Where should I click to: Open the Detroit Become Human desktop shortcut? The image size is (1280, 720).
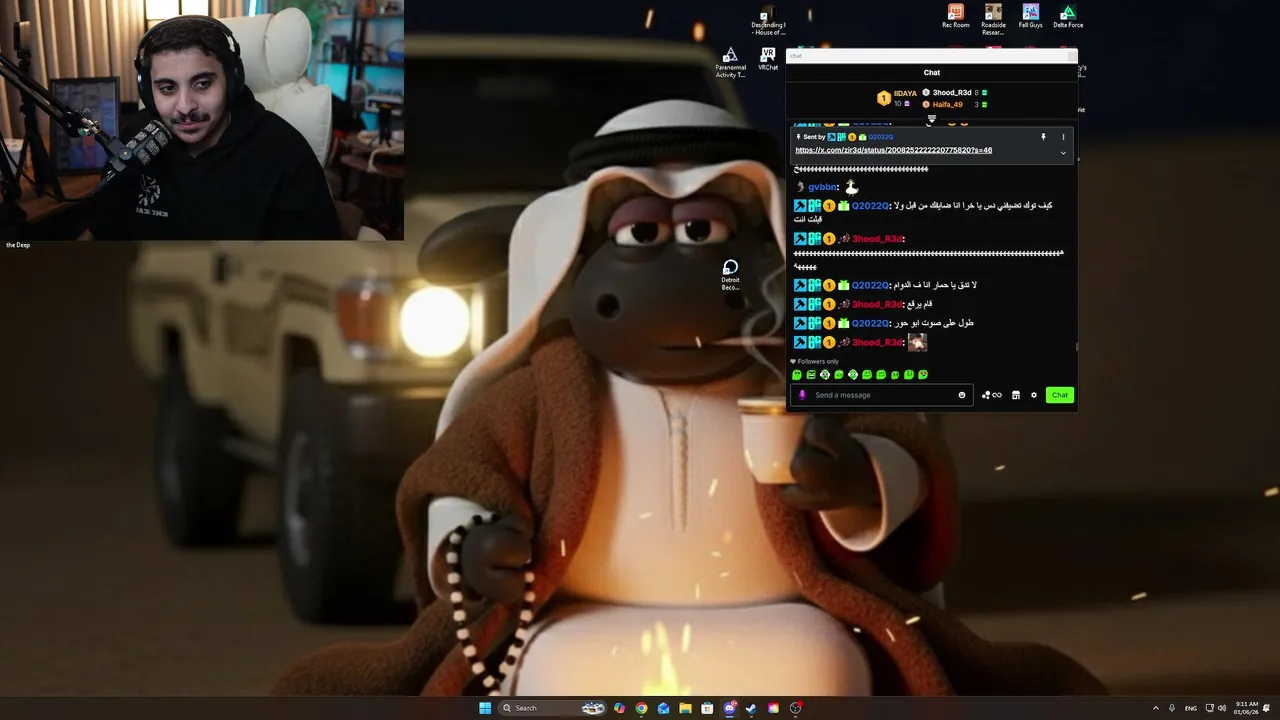click(730, 275)
